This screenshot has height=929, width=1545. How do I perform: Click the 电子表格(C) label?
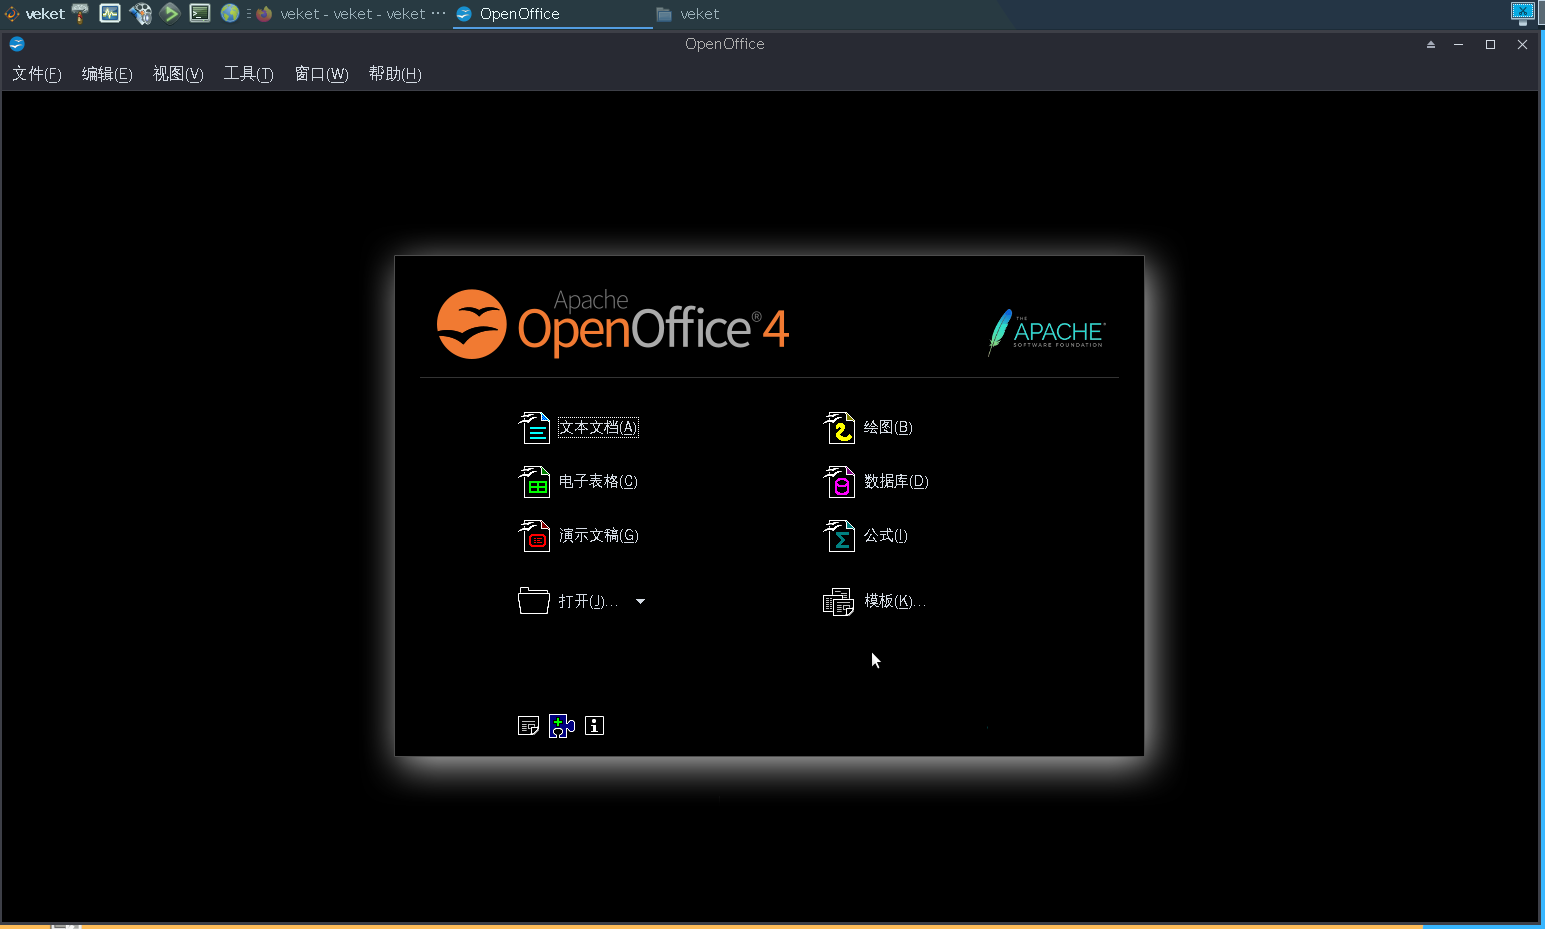coord(598,482)
